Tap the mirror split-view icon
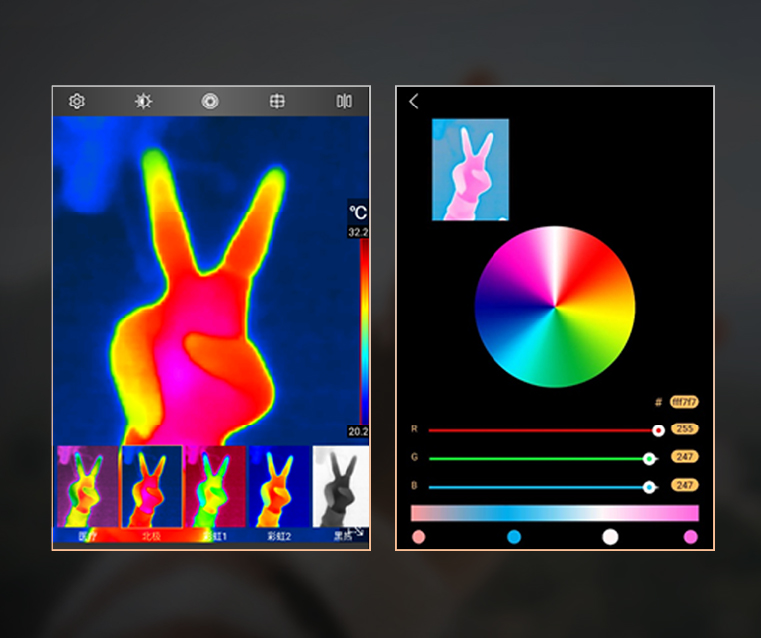 (x=344, y=101)
